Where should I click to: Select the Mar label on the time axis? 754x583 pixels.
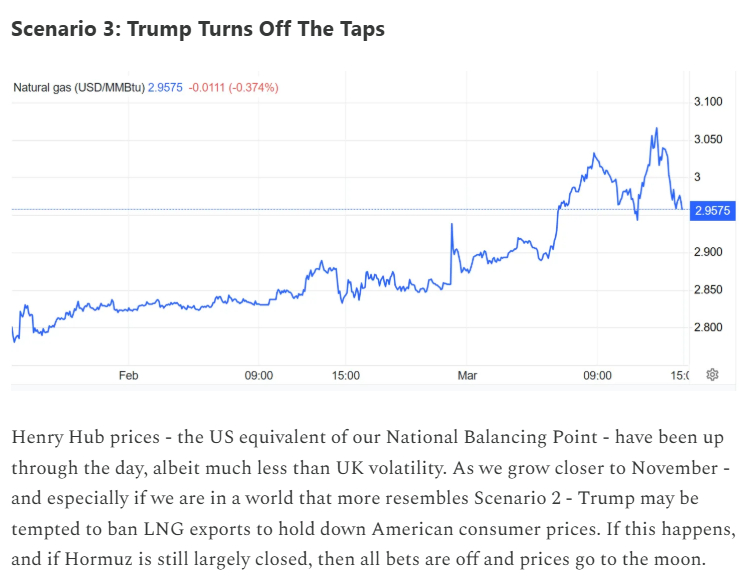coord(468,376)
